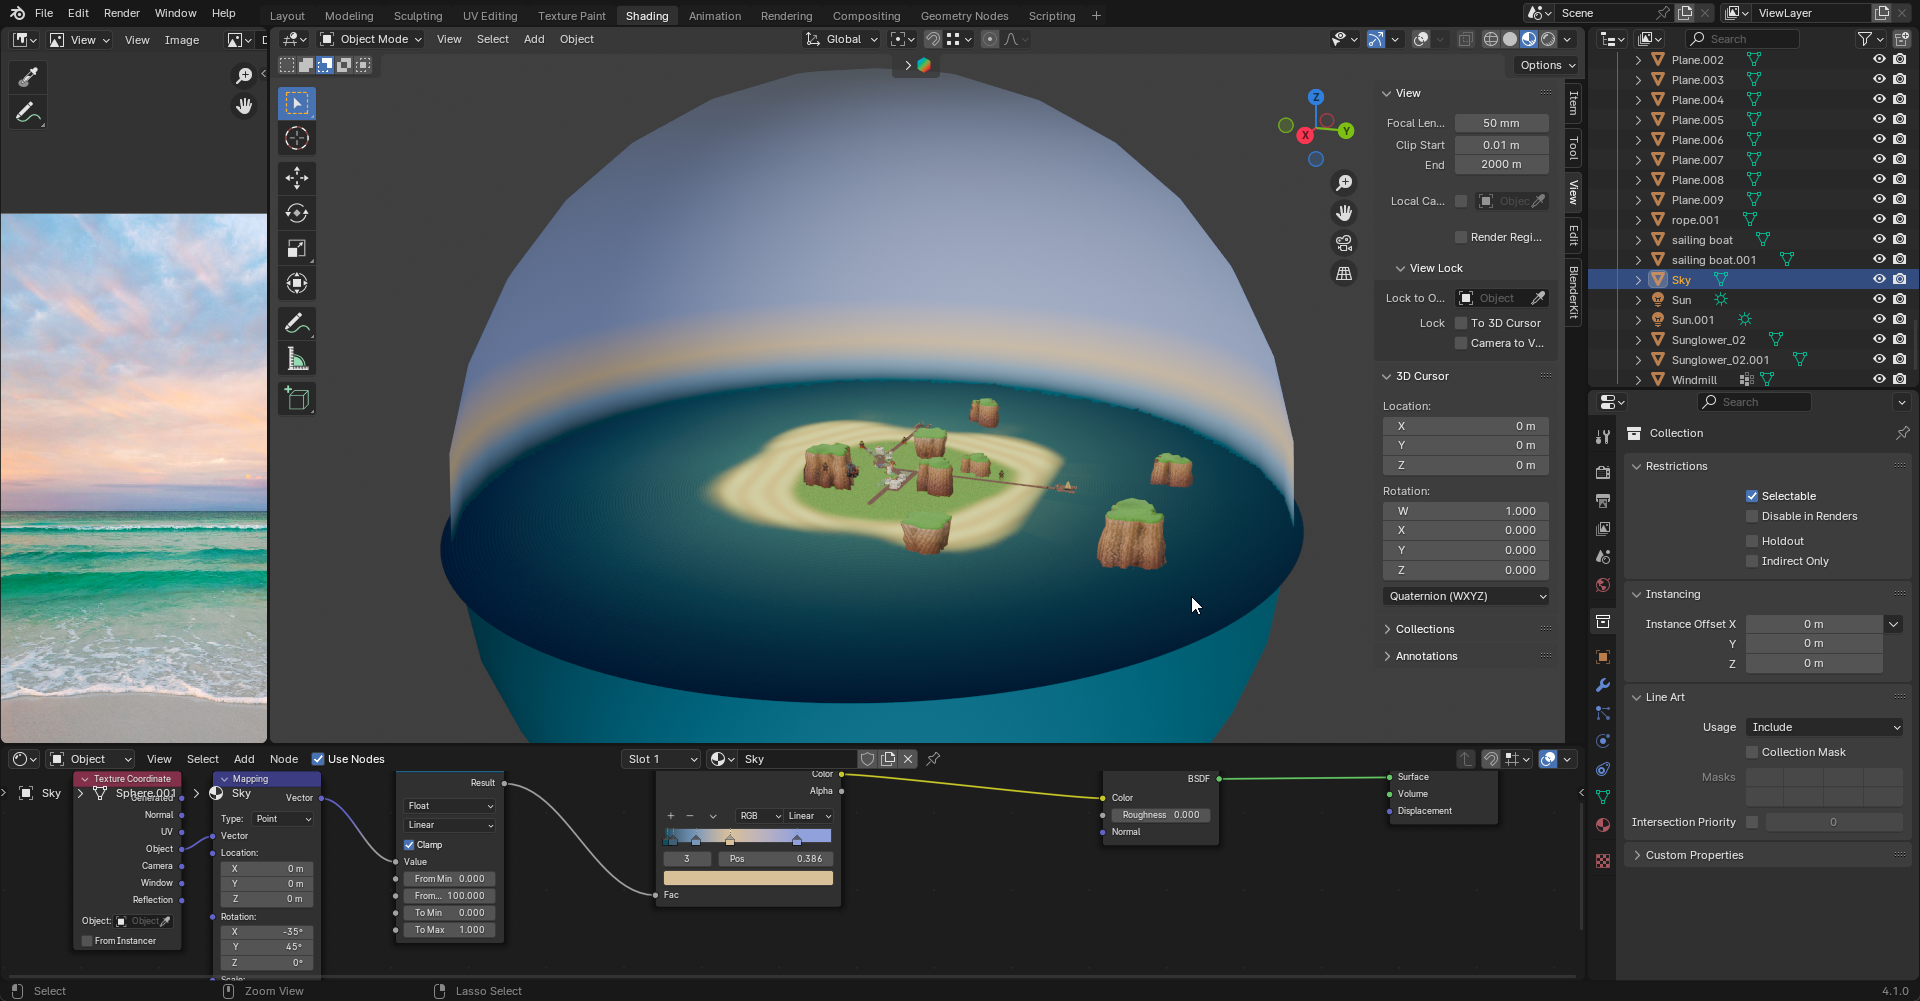Viewport: 1920px width, 1001px height.
Task: Disable the Clamp checkbox in Map Range node
Action: click(x=409, y=845)
